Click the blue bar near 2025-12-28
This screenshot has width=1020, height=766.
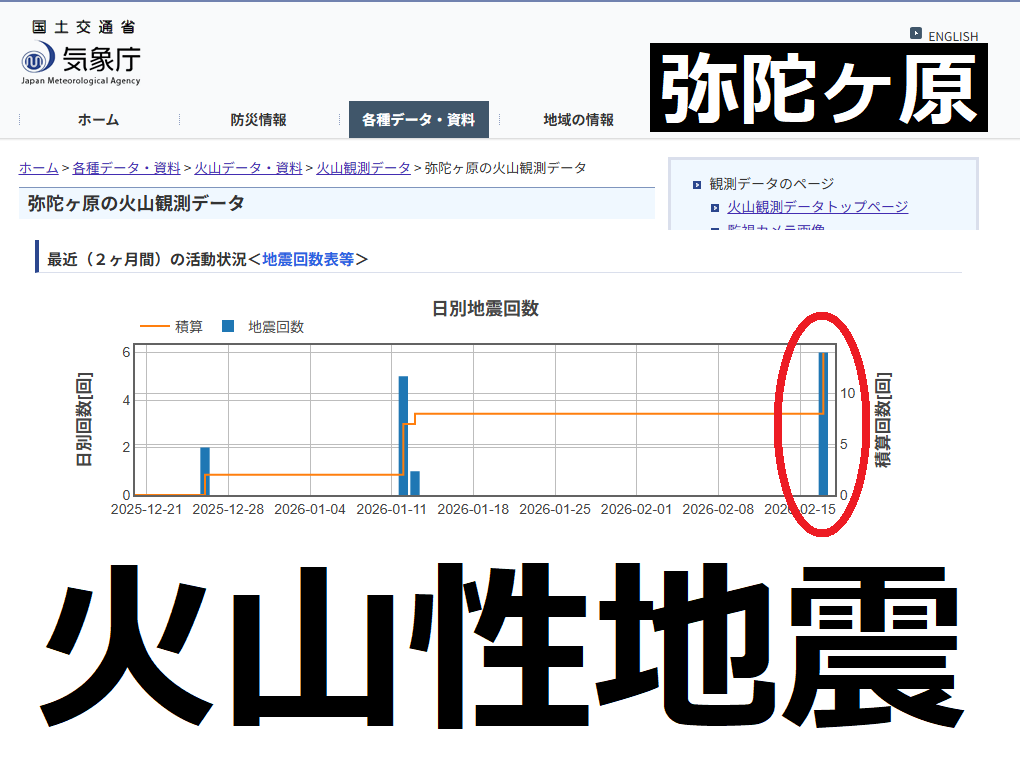coord(205,471)
